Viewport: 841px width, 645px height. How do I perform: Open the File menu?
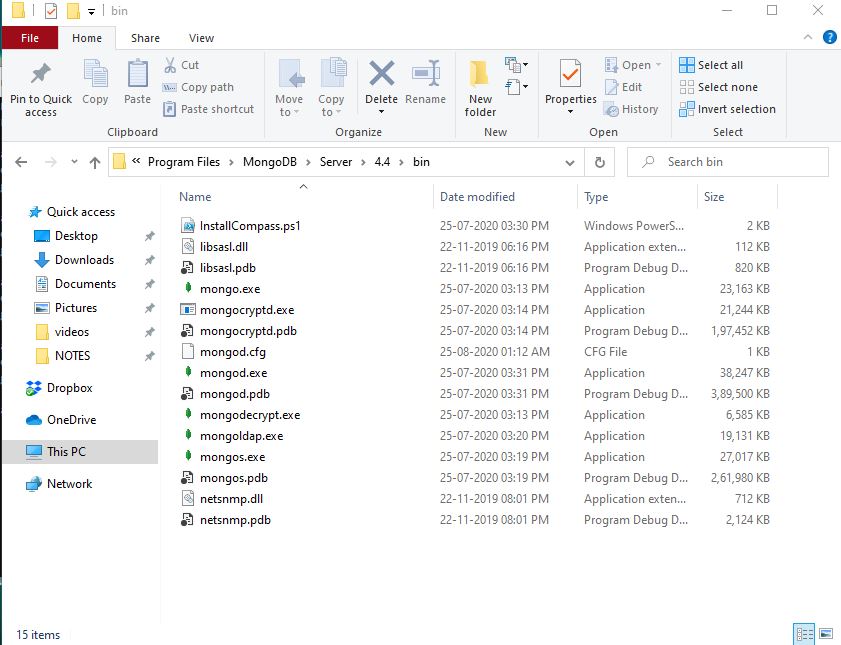(30, 38)
